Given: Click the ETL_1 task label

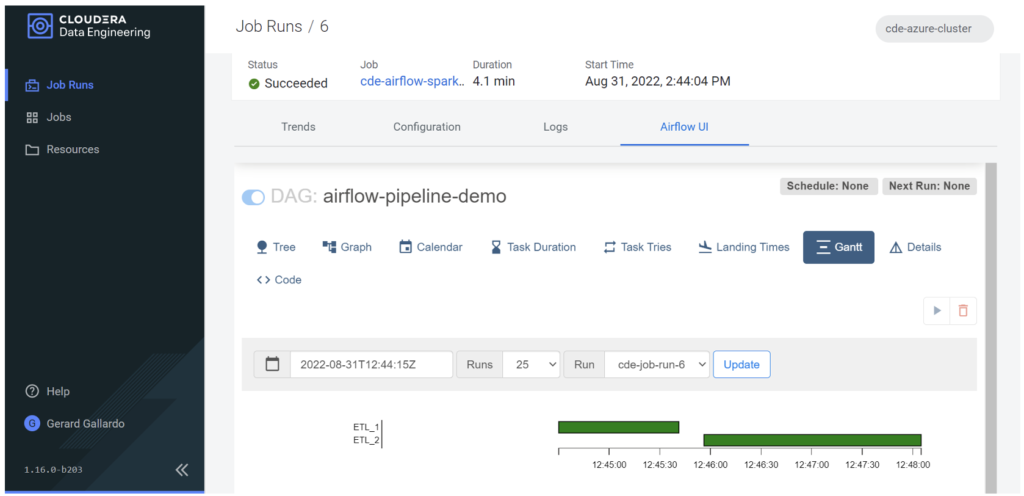Looking at the screenshot, I should [366, 427].
